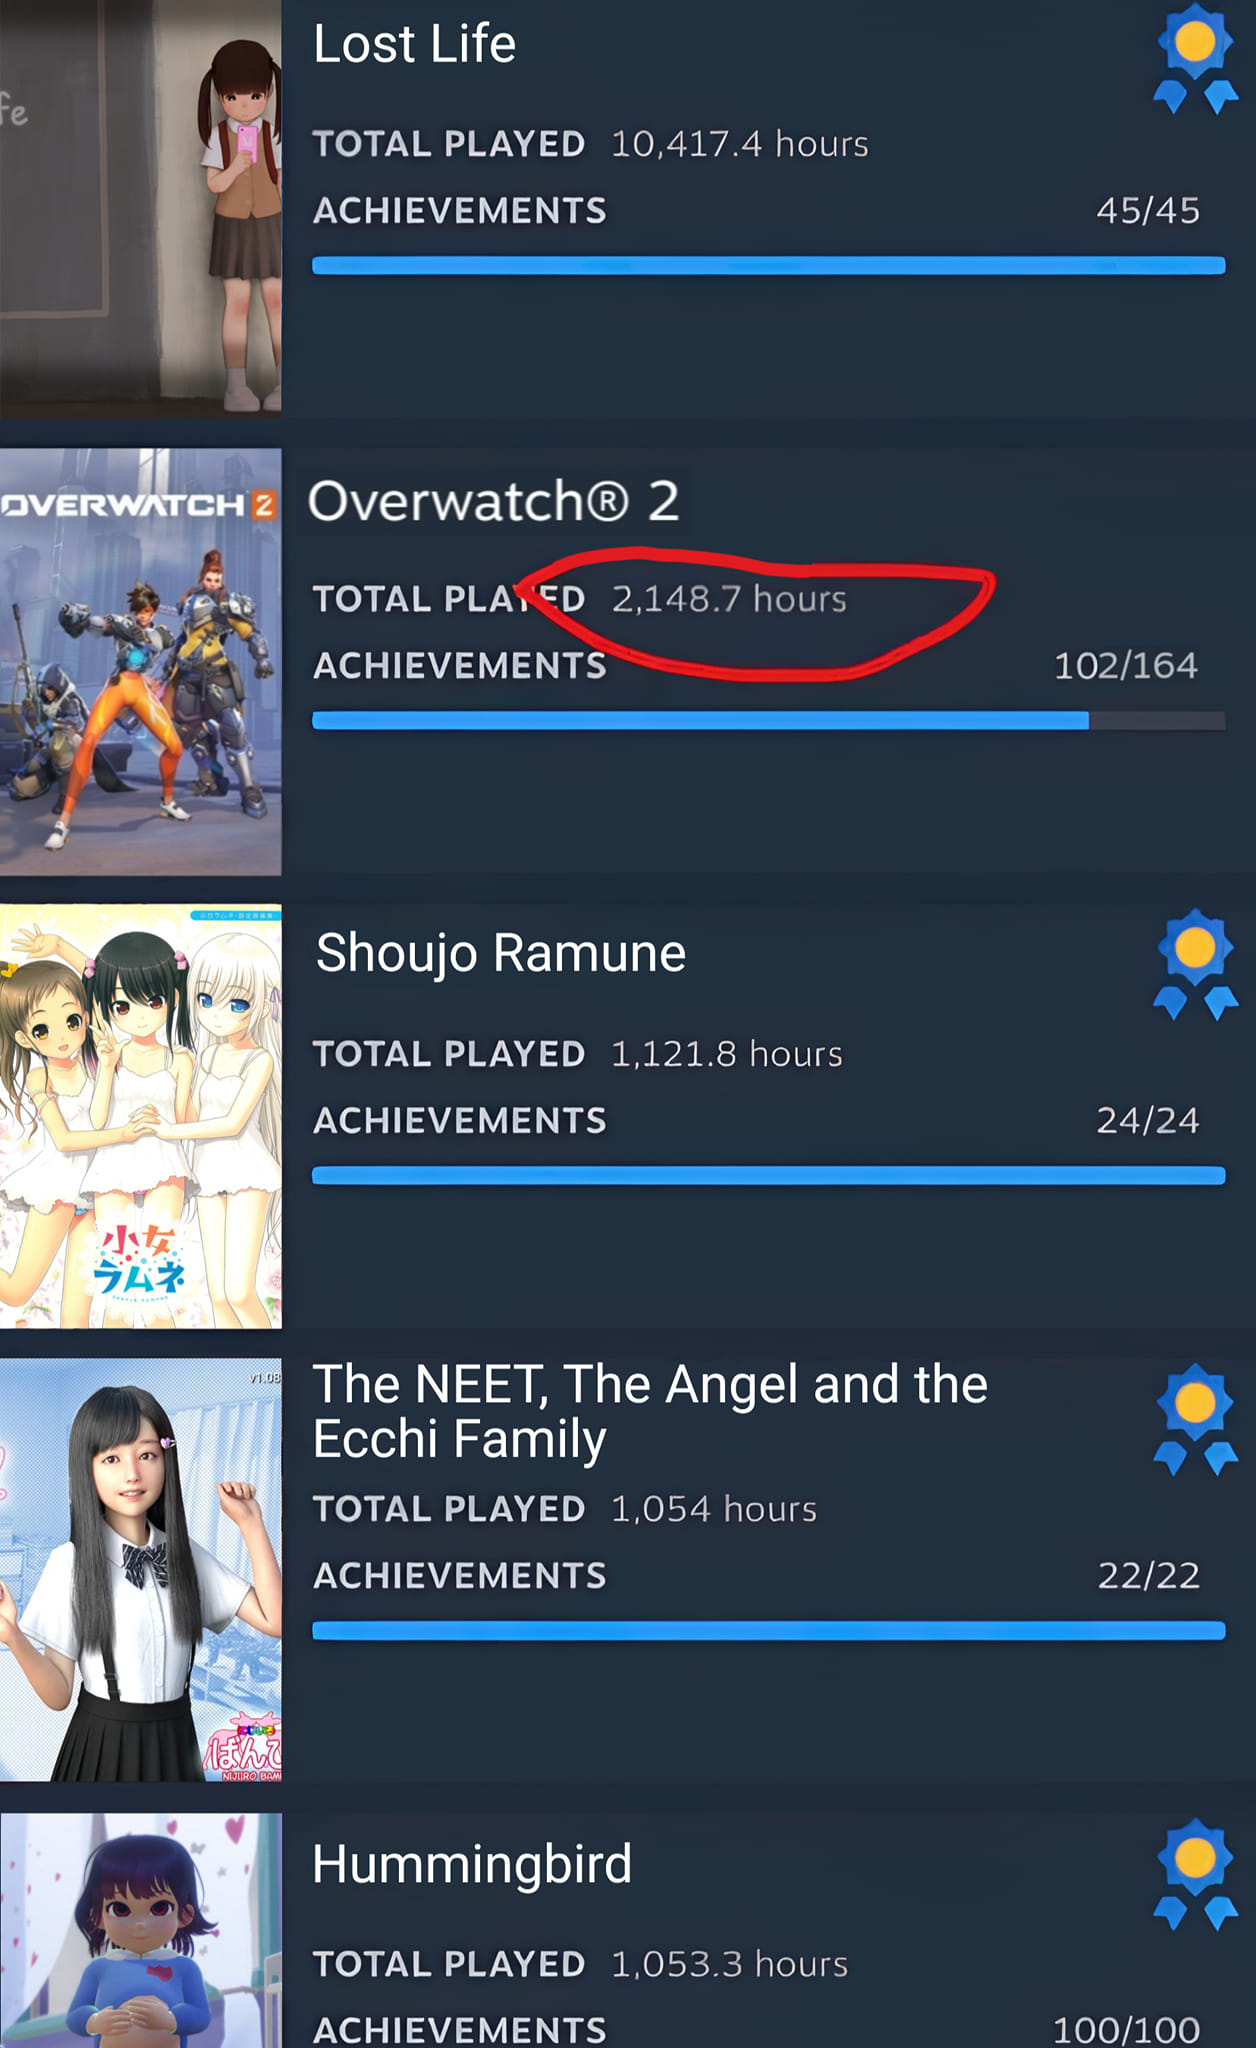Tap the progress bar under 22/22 achievements

tap(768, 1631)
